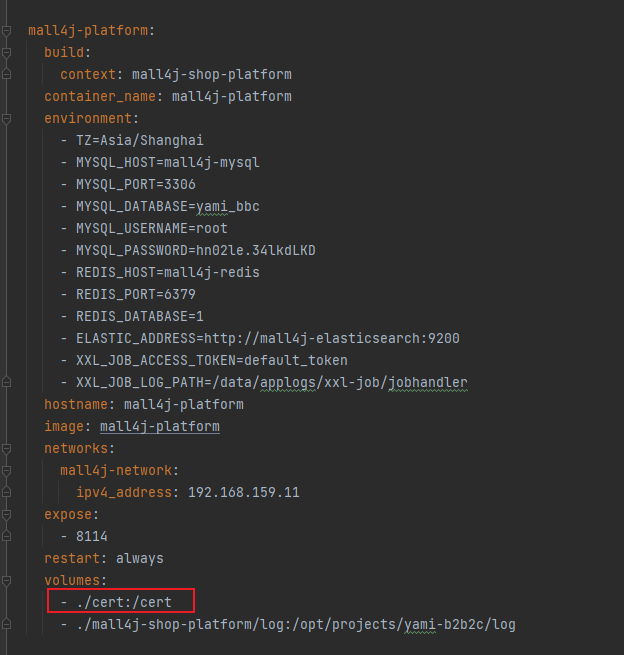Fold the build section in gutter
624x655 pixels.
(7, 53)
